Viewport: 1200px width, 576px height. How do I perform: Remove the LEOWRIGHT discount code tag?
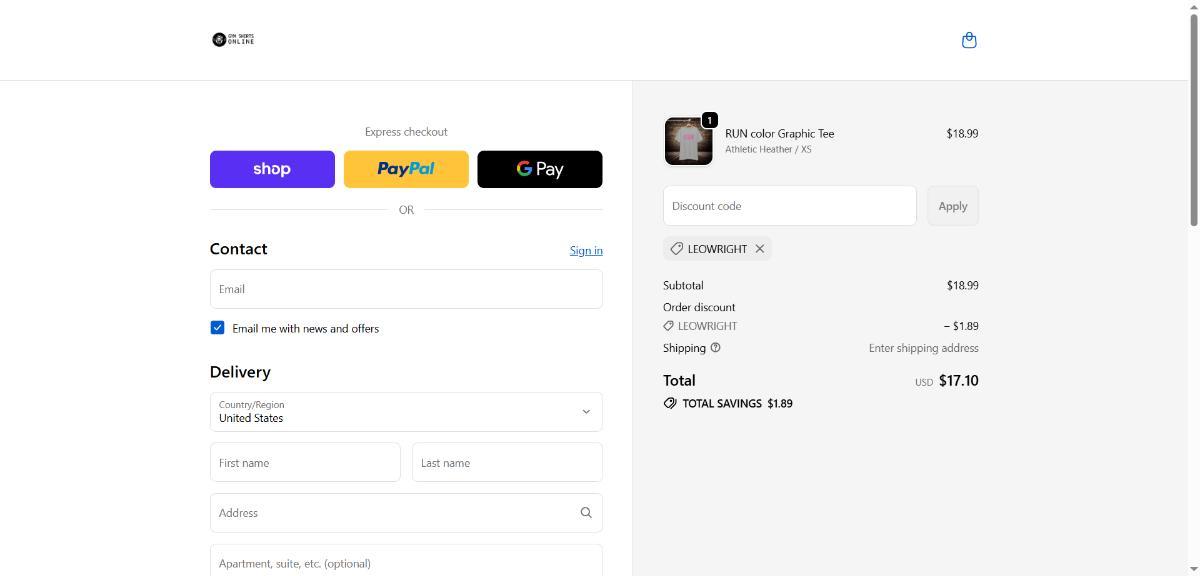tap(760, 249)
